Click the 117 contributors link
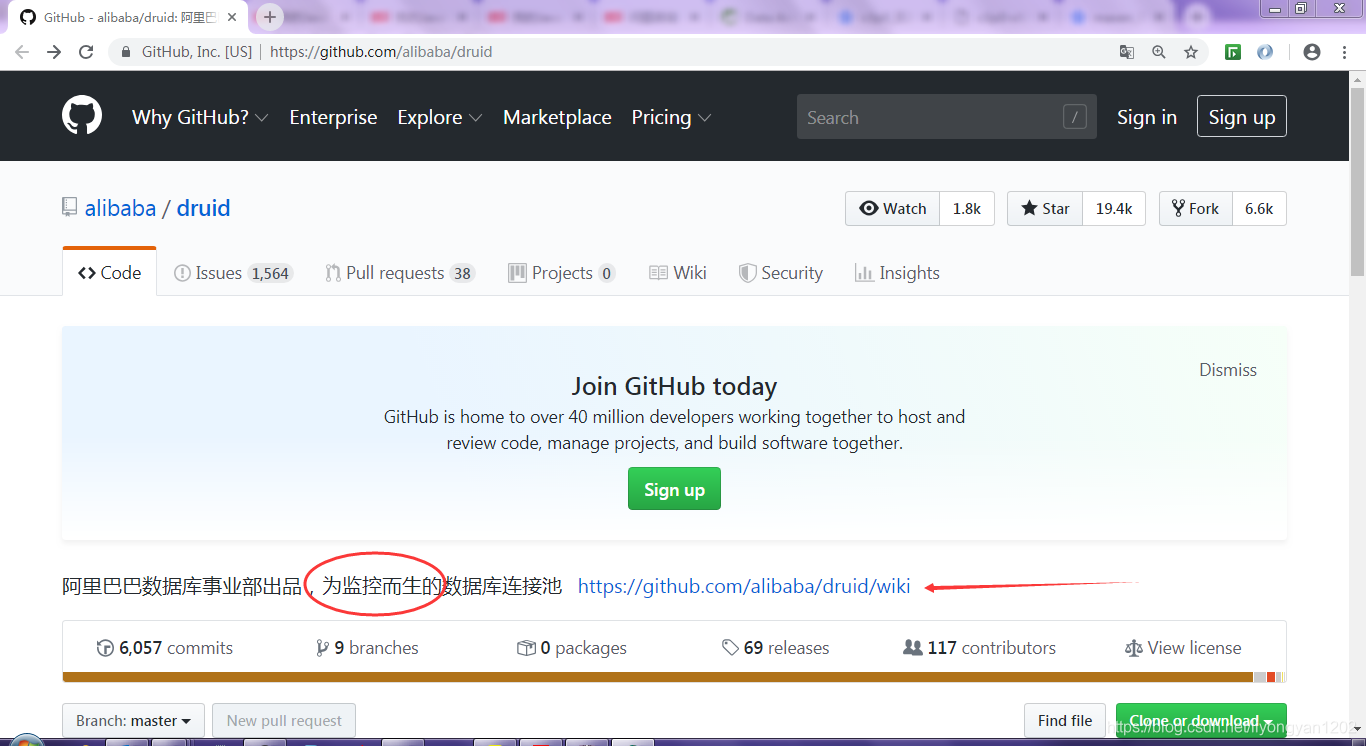 (x=980, y=648)
